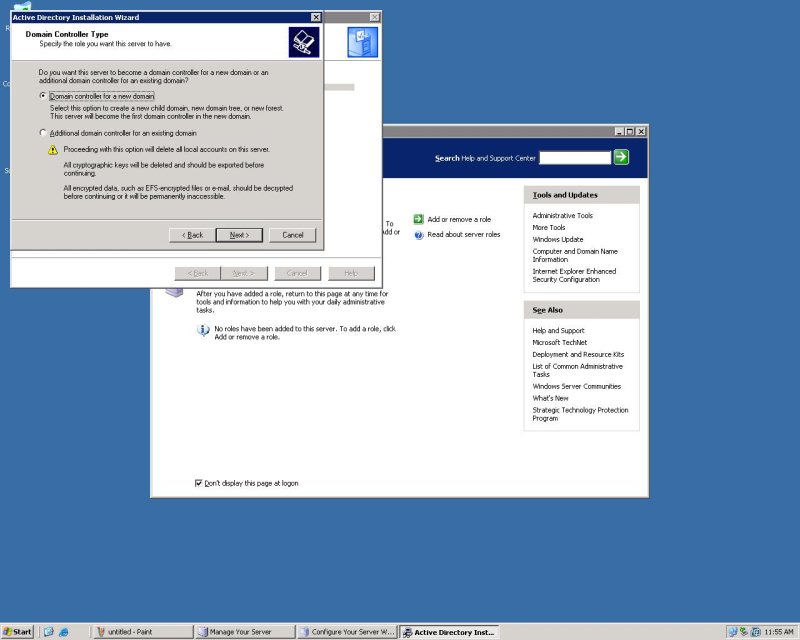Open Internet Explorer Enhanced Security Configuration
The width and height of the screenshot is (800, 640).
tap(574, 276)
